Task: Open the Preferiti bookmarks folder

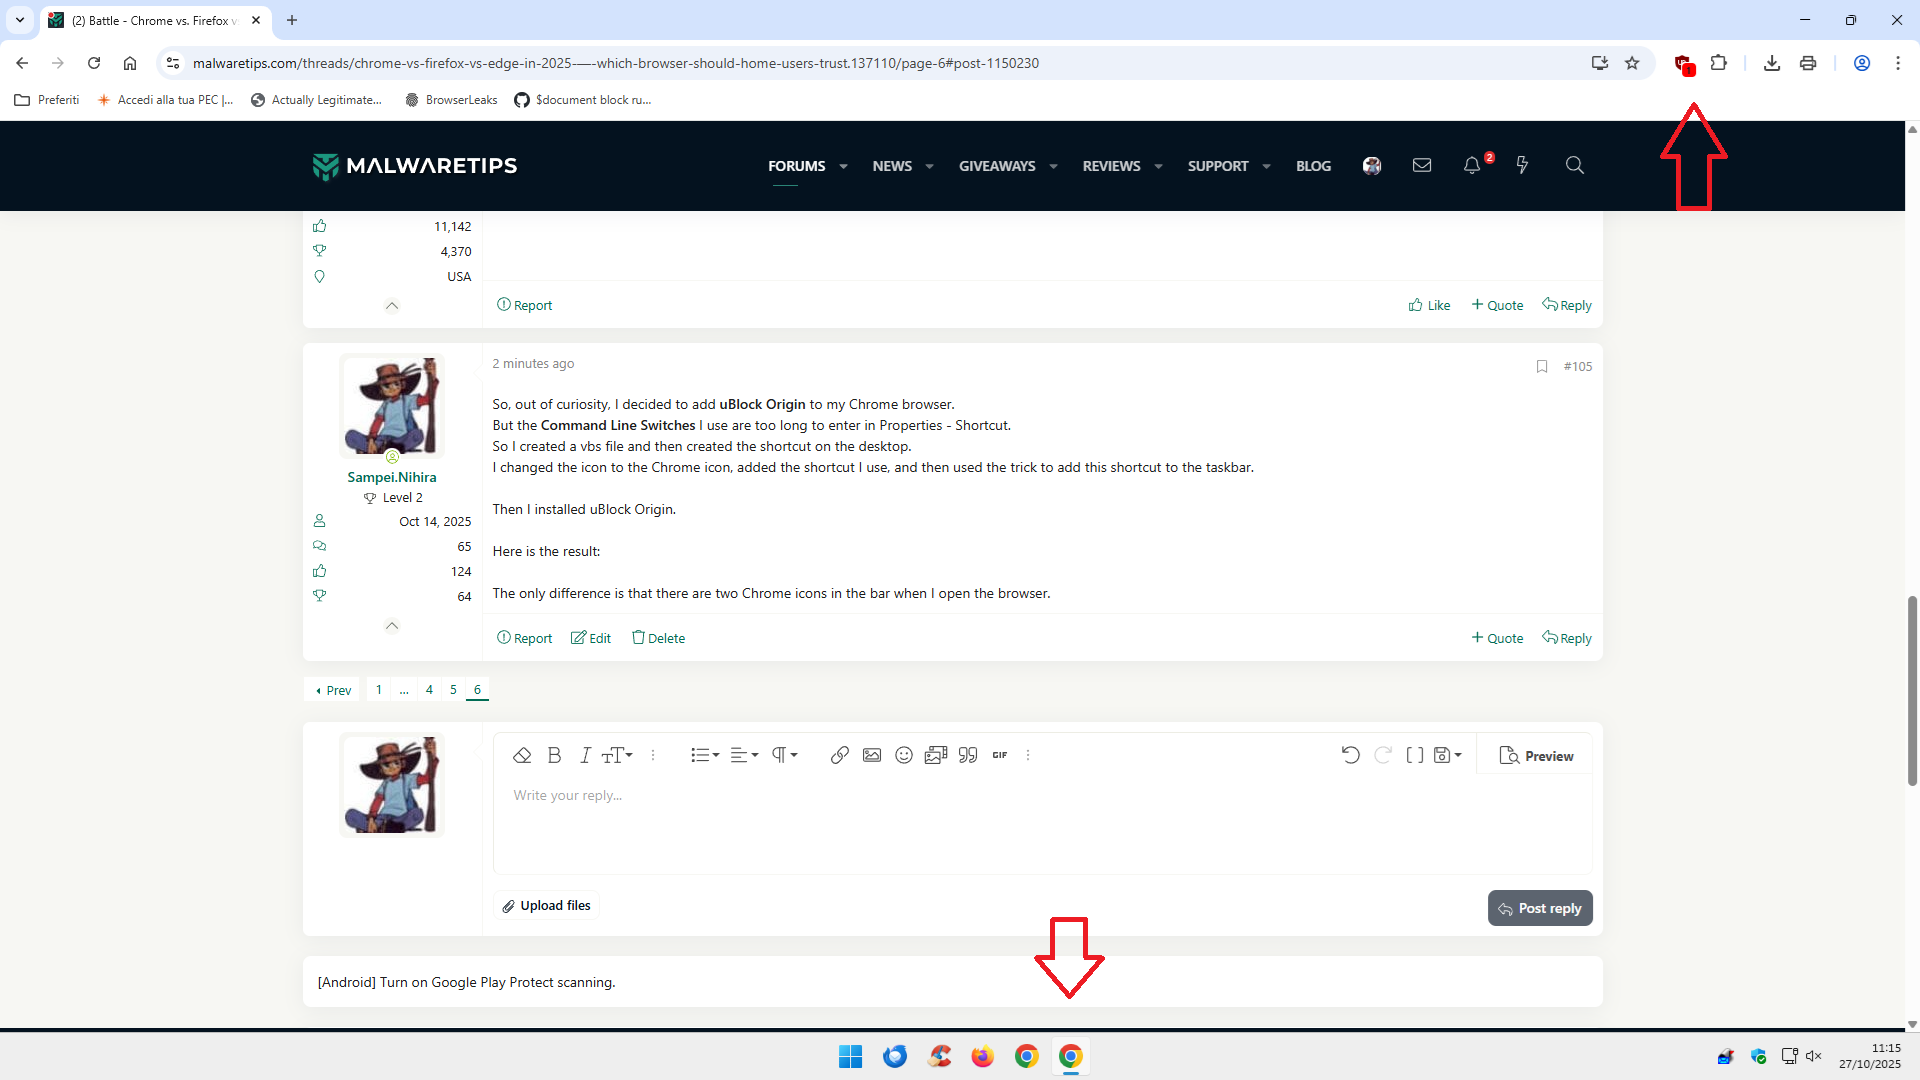Action: tap(47, 100)
